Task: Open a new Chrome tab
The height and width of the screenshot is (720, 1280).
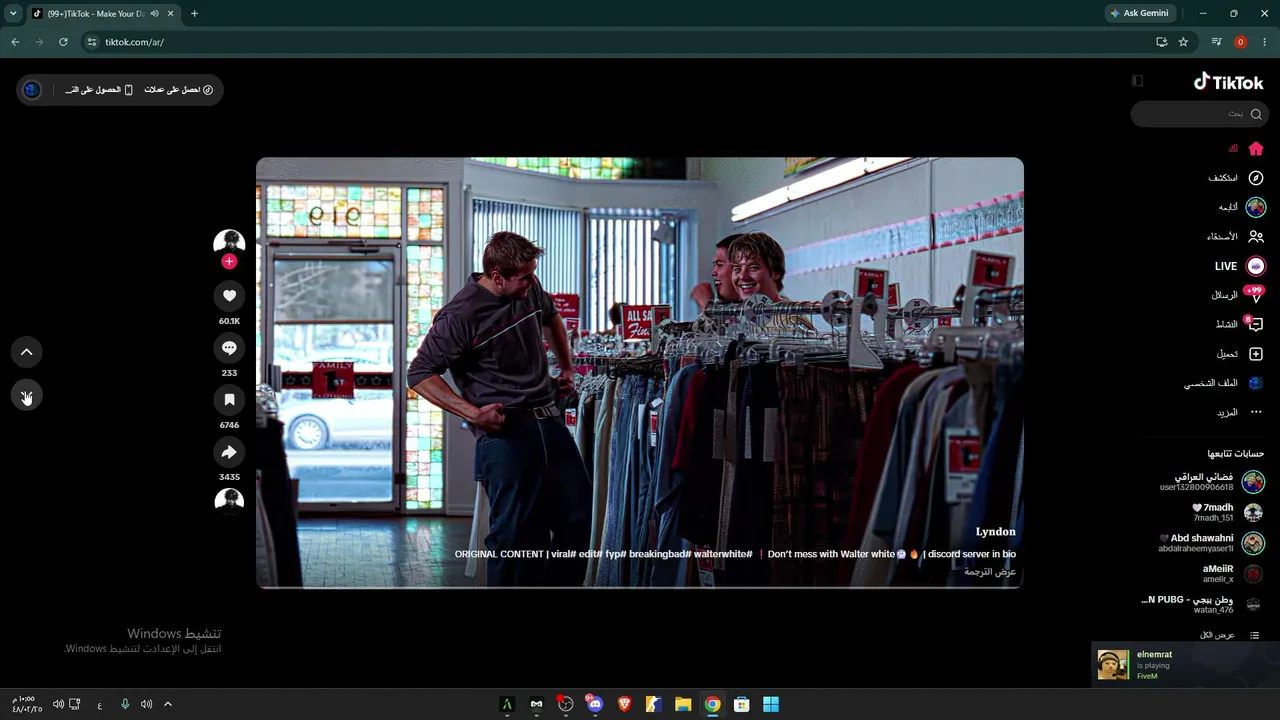Action: pos(194,14)
